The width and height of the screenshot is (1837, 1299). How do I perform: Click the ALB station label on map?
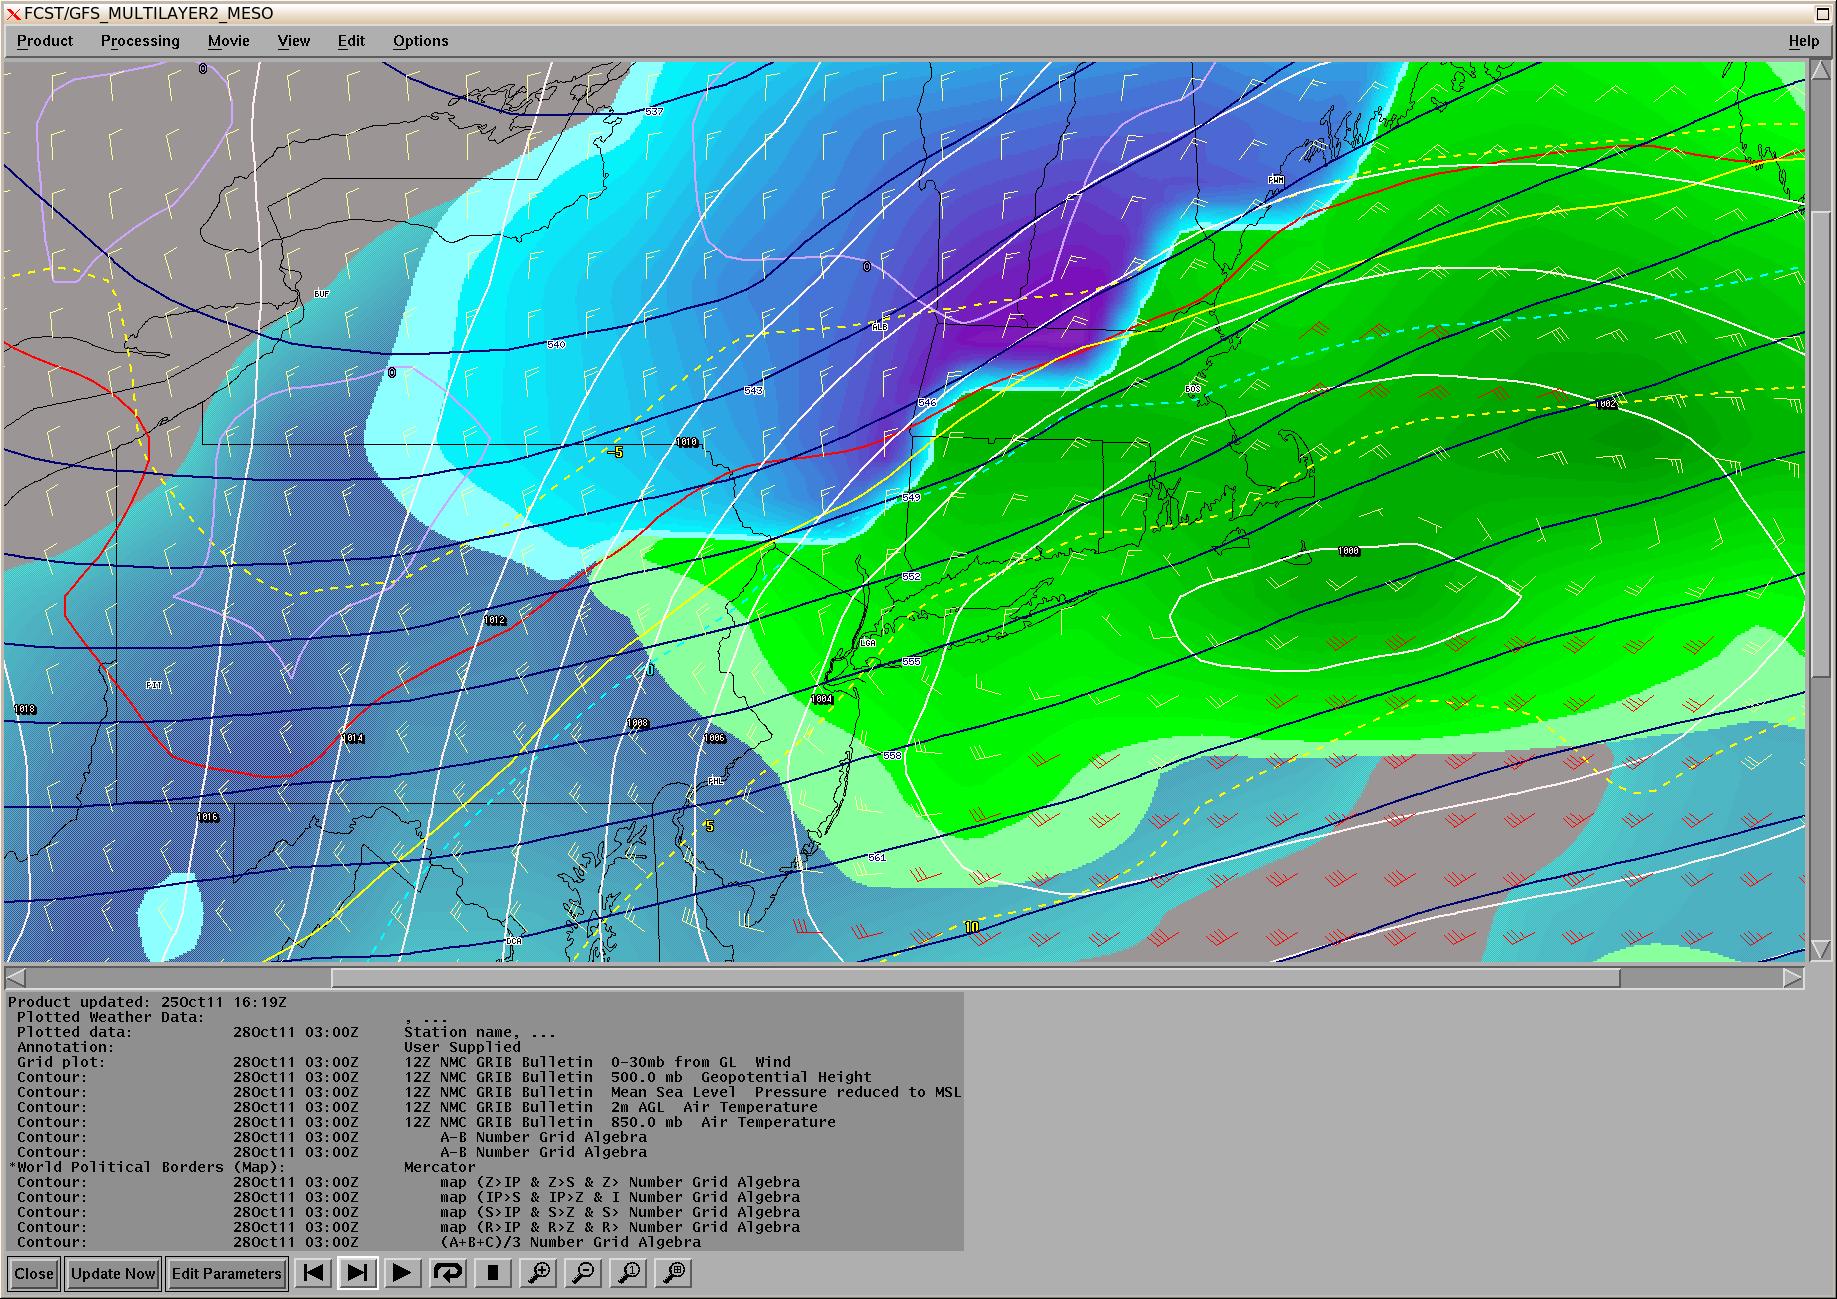[x=880, y=327]
